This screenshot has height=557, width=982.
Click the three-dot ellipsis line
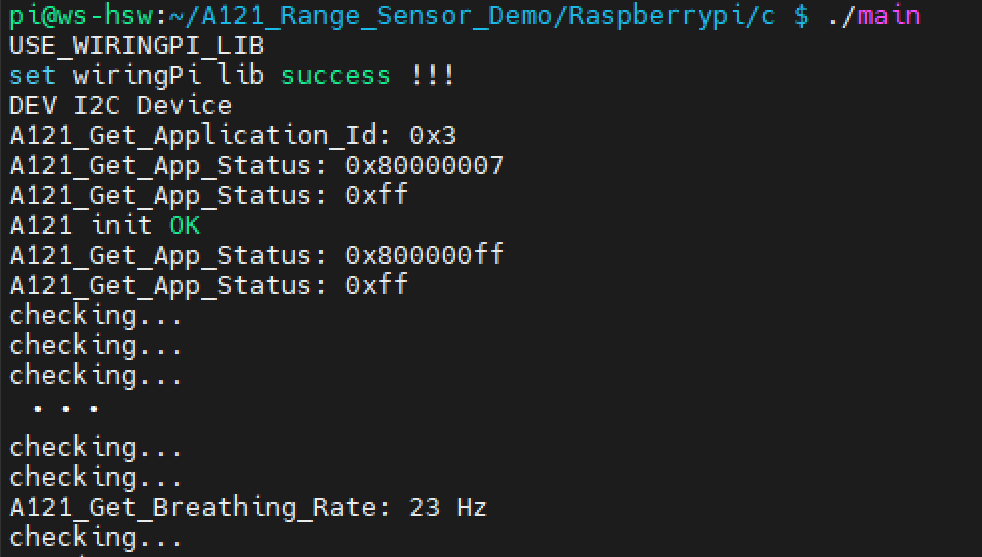[x=66, y=409]
